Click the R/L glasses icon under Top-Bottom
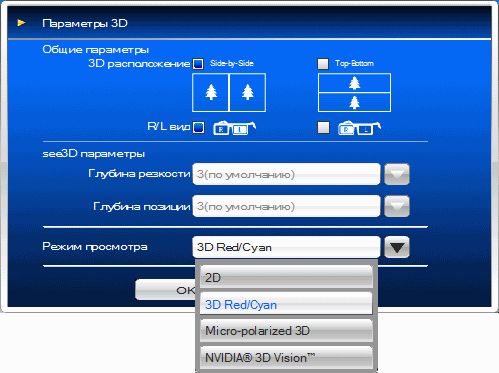The image size is (499, 373). point(359,128)
